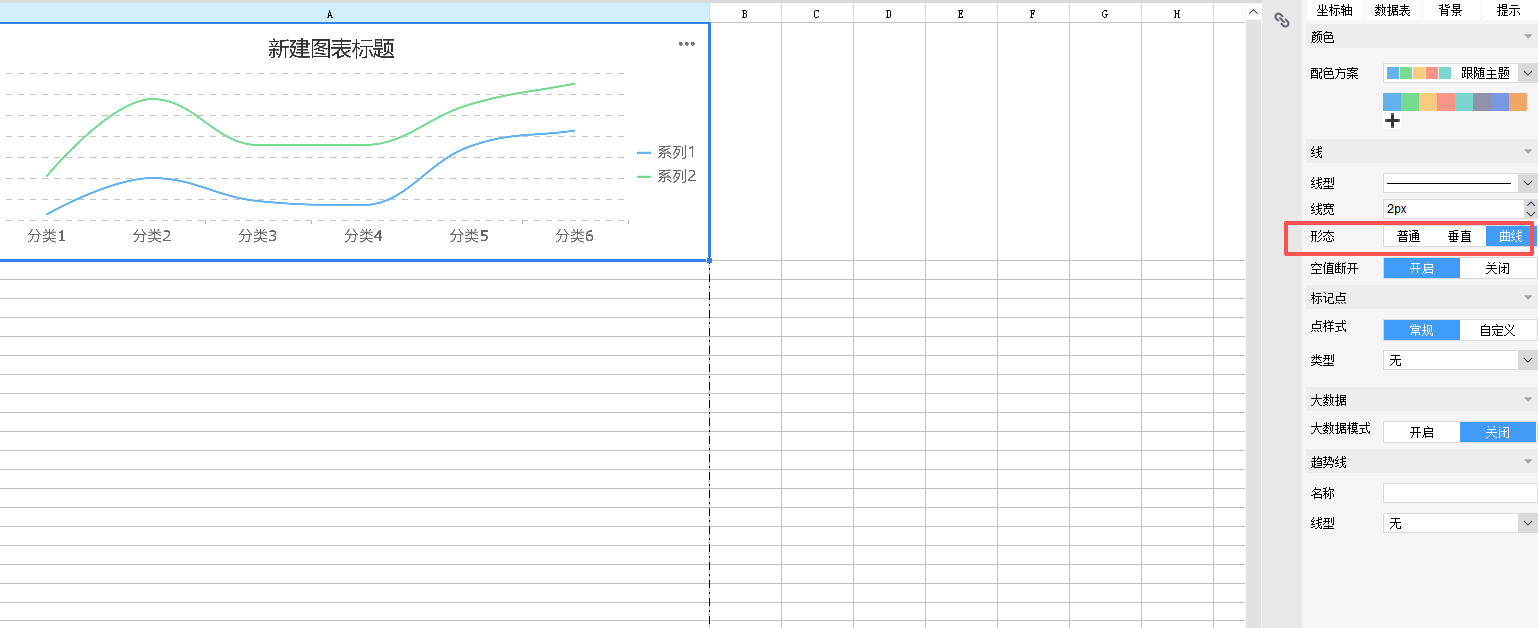Viewport: 1538px width, 628px height.
Task: Click the vertical scrollbar up arrow
Action: [1253, 11]
